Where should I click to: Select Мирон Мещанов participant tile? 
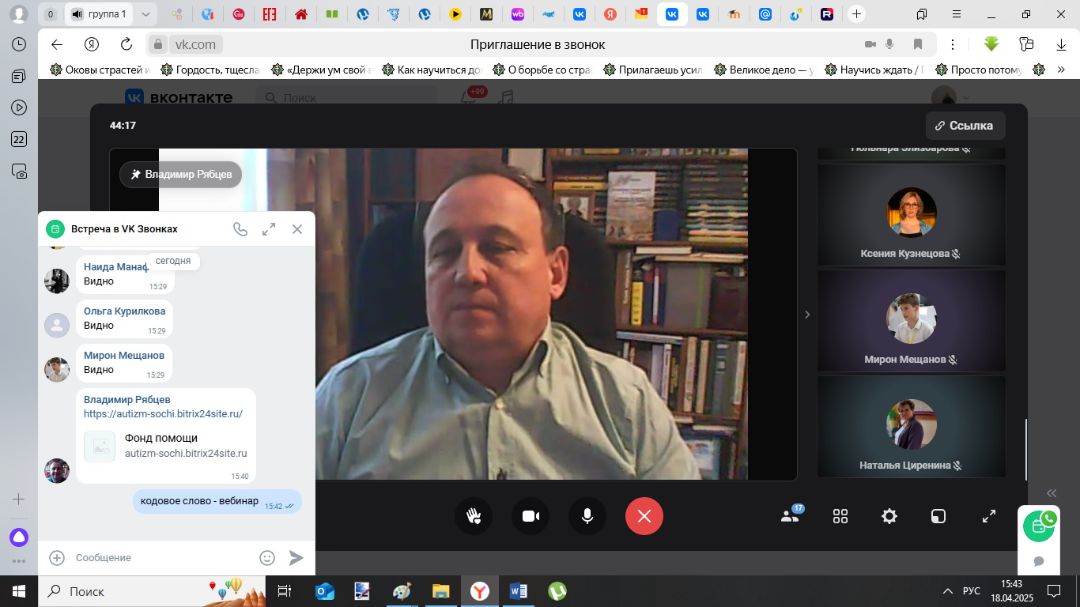(x=911, y=321)
